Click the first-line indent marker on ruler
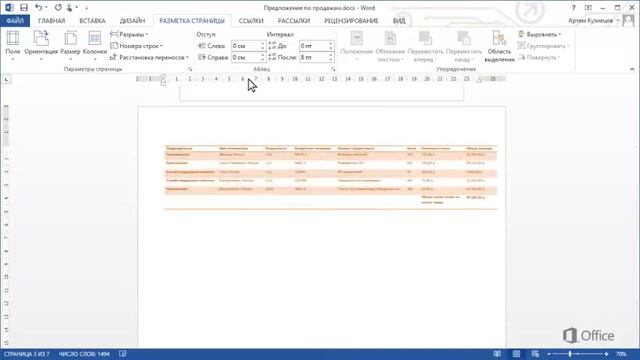The width and height of the screenshot is (640, 360). point(163,76)
